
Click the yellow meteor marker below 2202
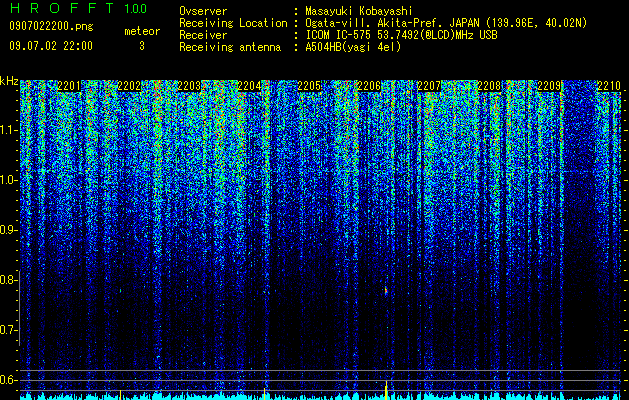click(x=120, y=394)
